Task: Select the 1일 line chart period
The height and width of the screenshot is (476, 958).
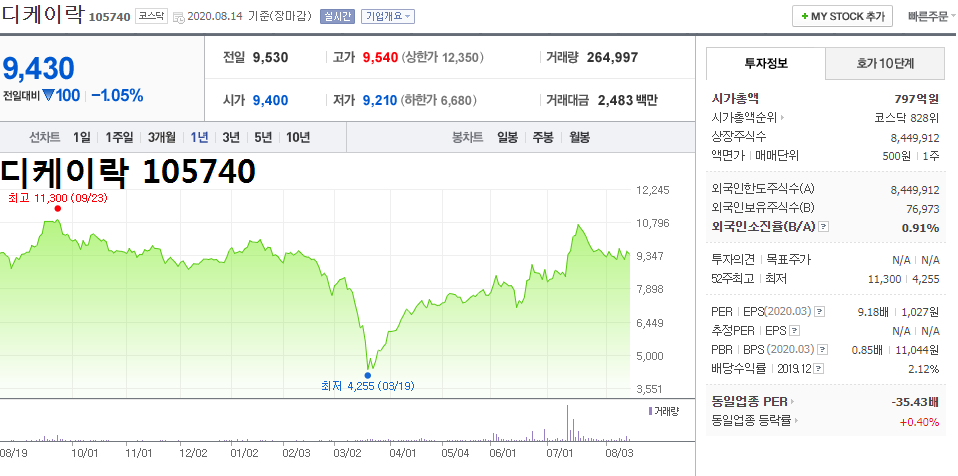Action: (x=81, y=137)
